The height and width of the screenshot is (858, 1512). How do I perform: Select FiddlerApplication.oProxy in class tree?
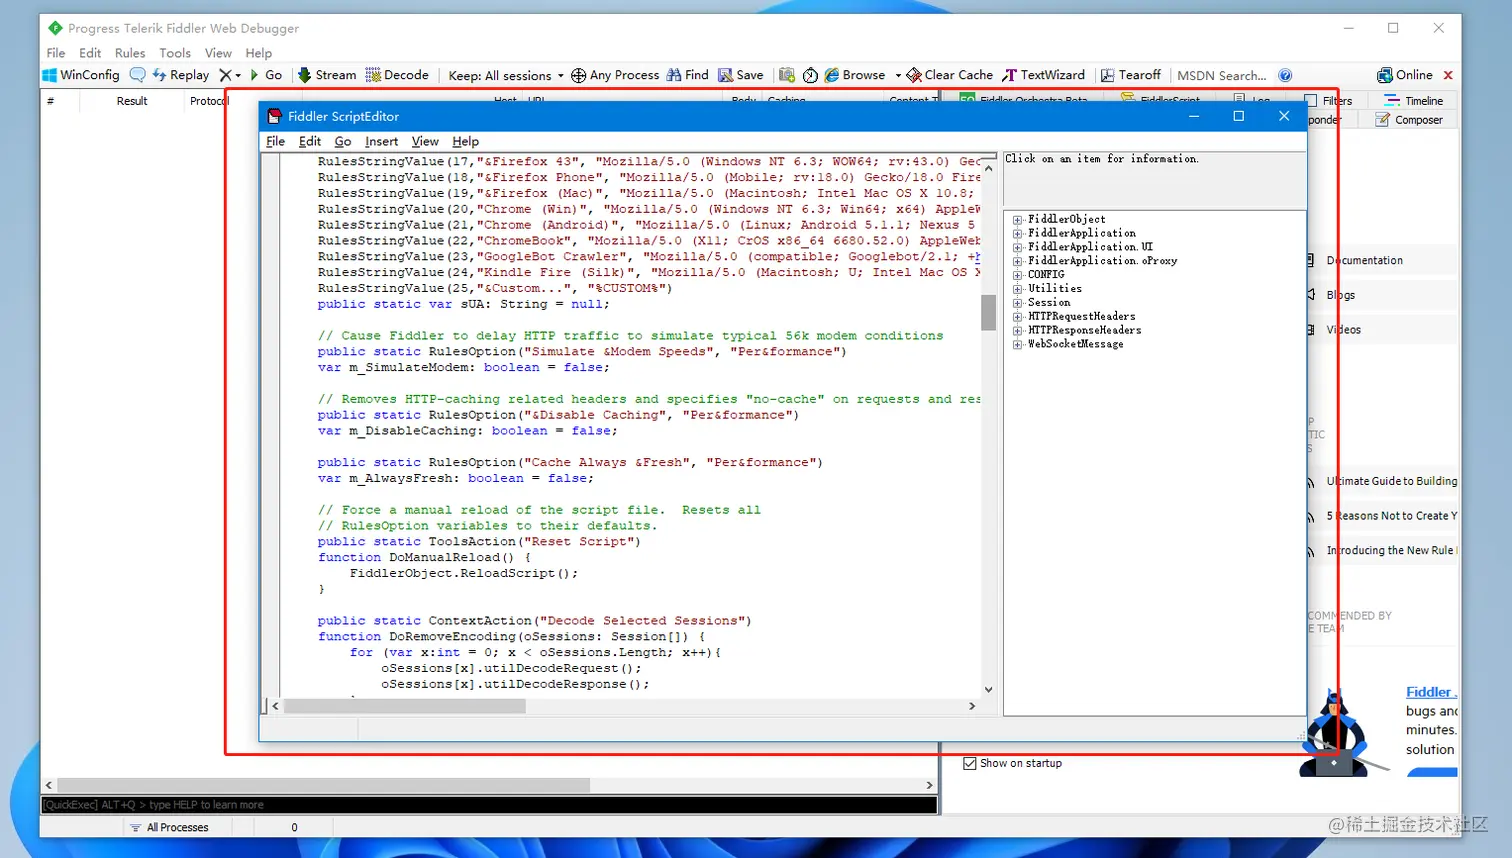tap(1102, 261)
